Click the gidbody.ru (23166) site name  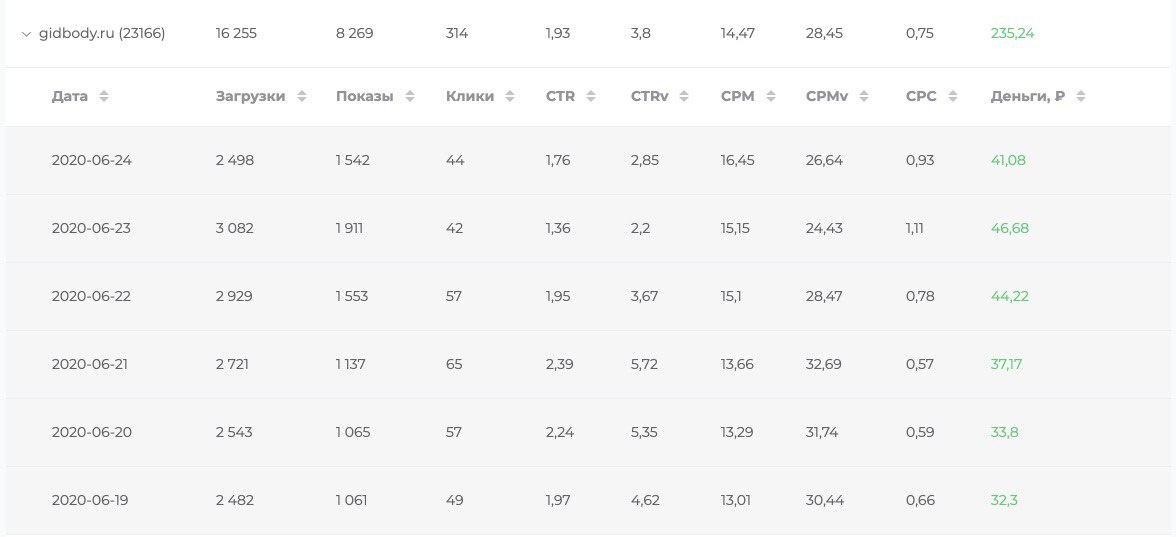[x=102, y=34]
